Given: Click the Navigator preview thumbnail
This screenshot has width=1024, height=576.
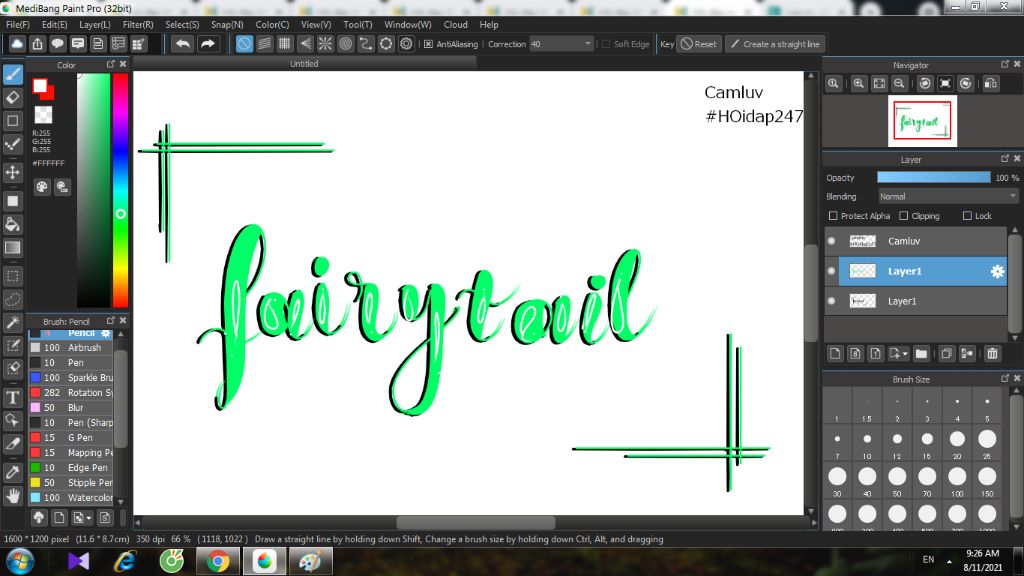Looking at the screenshot, I should coord(922,121).
